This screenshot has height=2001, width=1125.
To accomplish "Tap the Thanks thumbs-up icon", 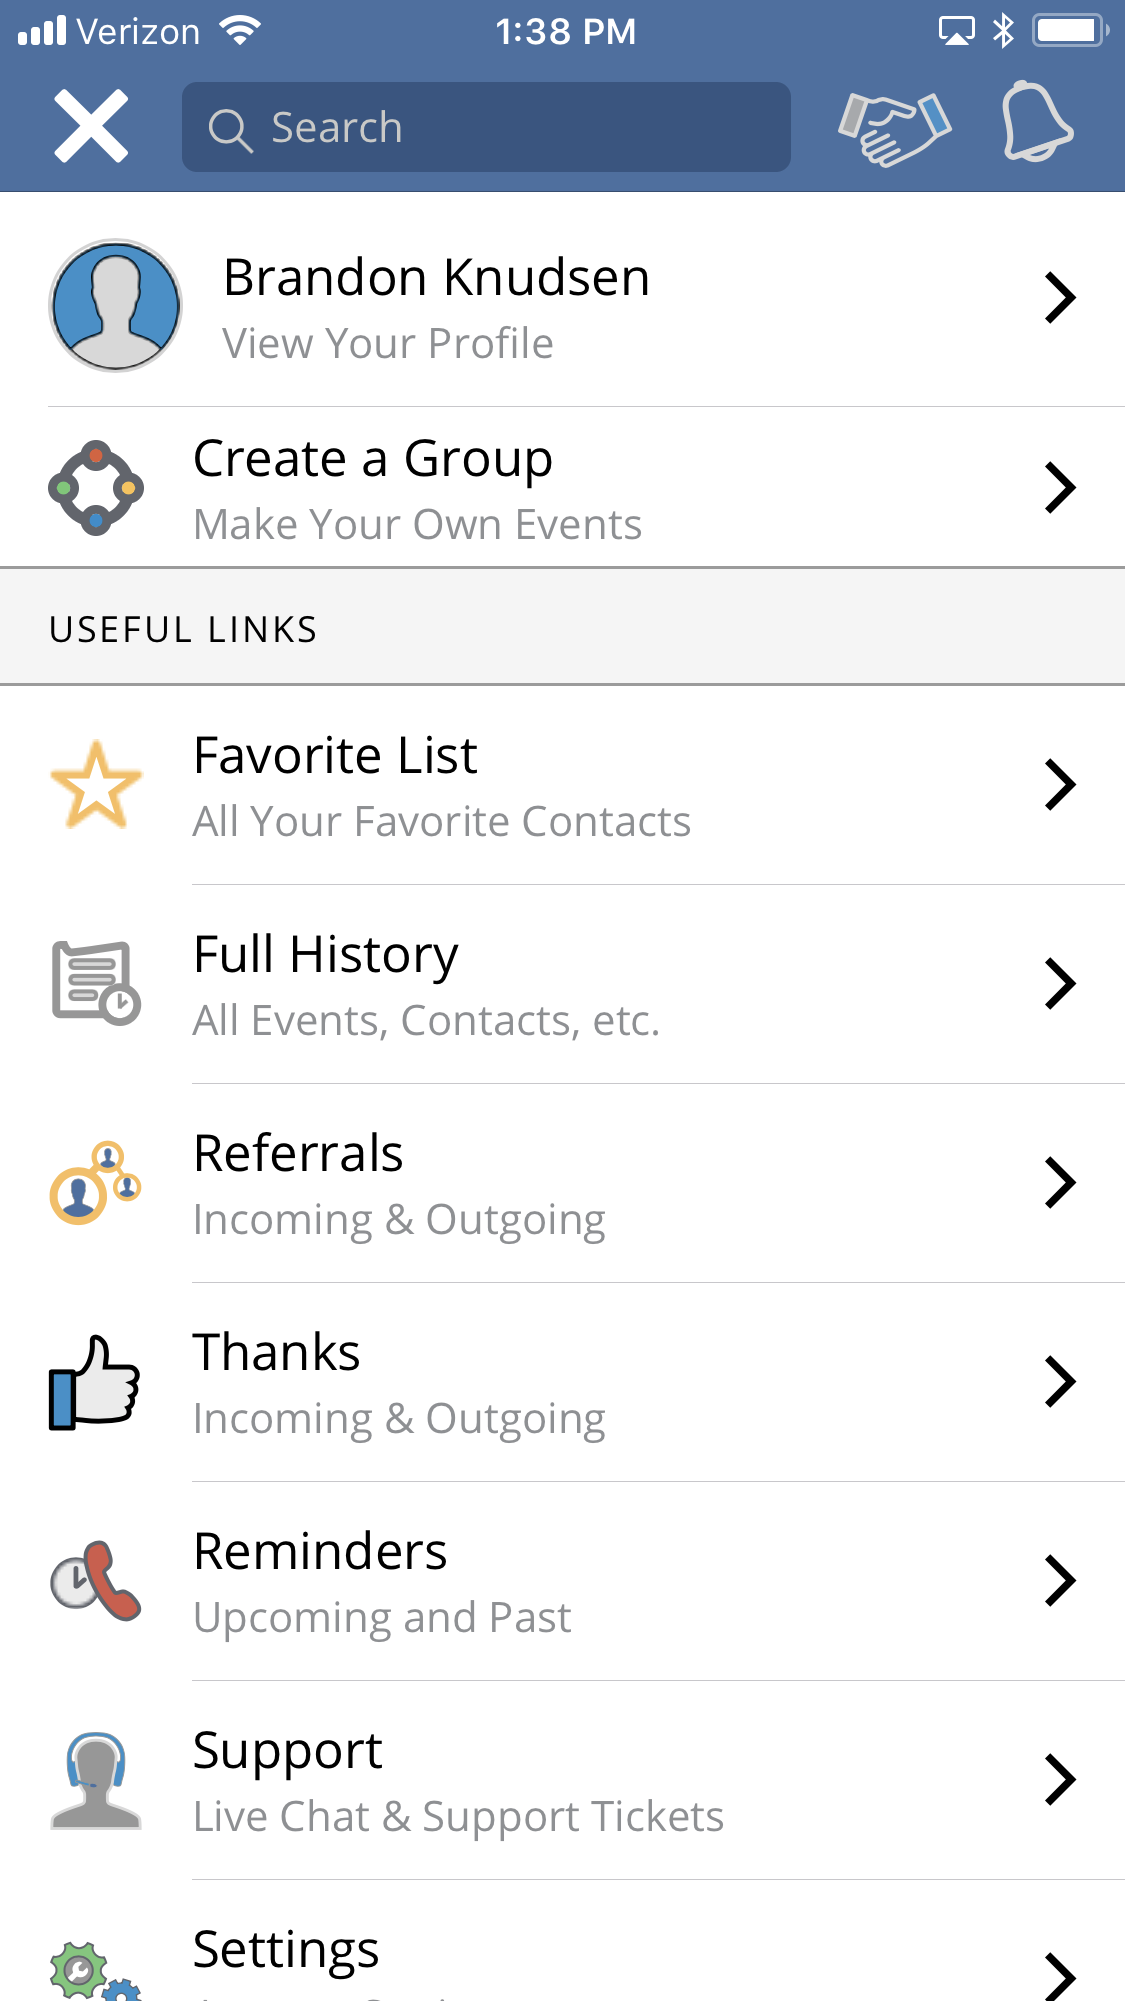I will 96,1382.
